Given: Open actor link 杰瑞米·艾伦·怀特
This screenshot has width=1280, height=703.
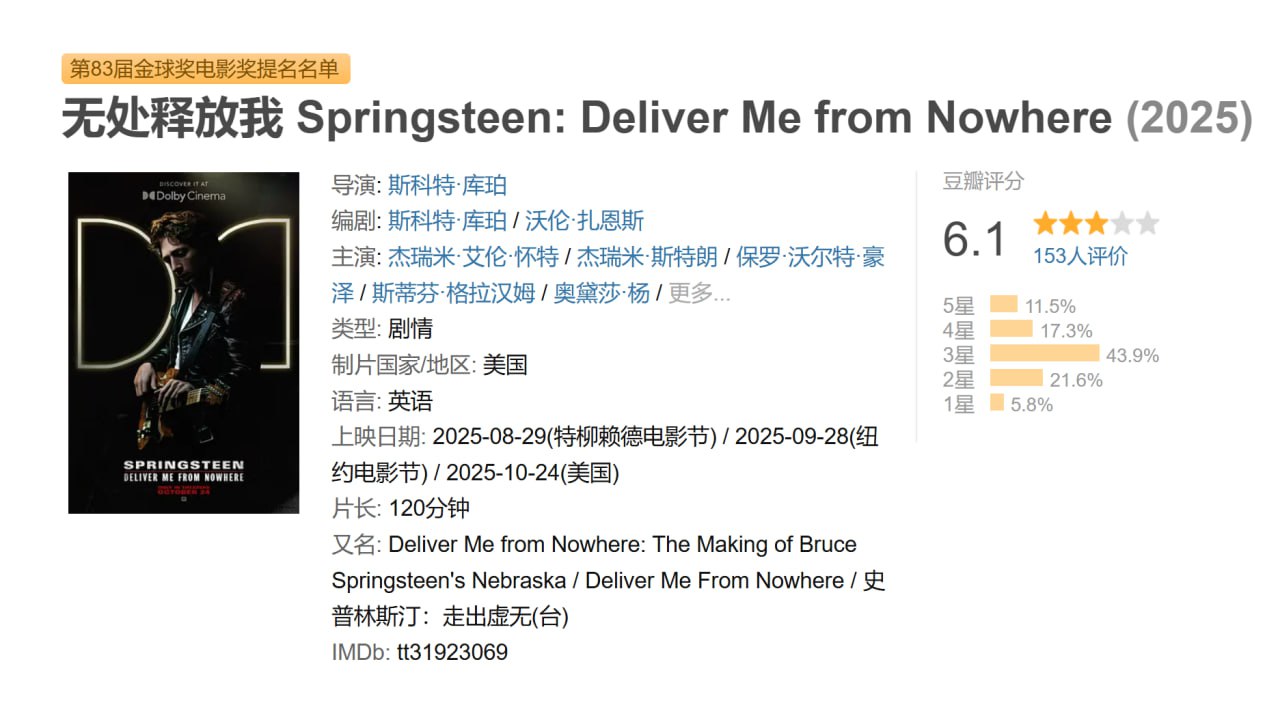Looking at the screenshot, I should [473, 257].
